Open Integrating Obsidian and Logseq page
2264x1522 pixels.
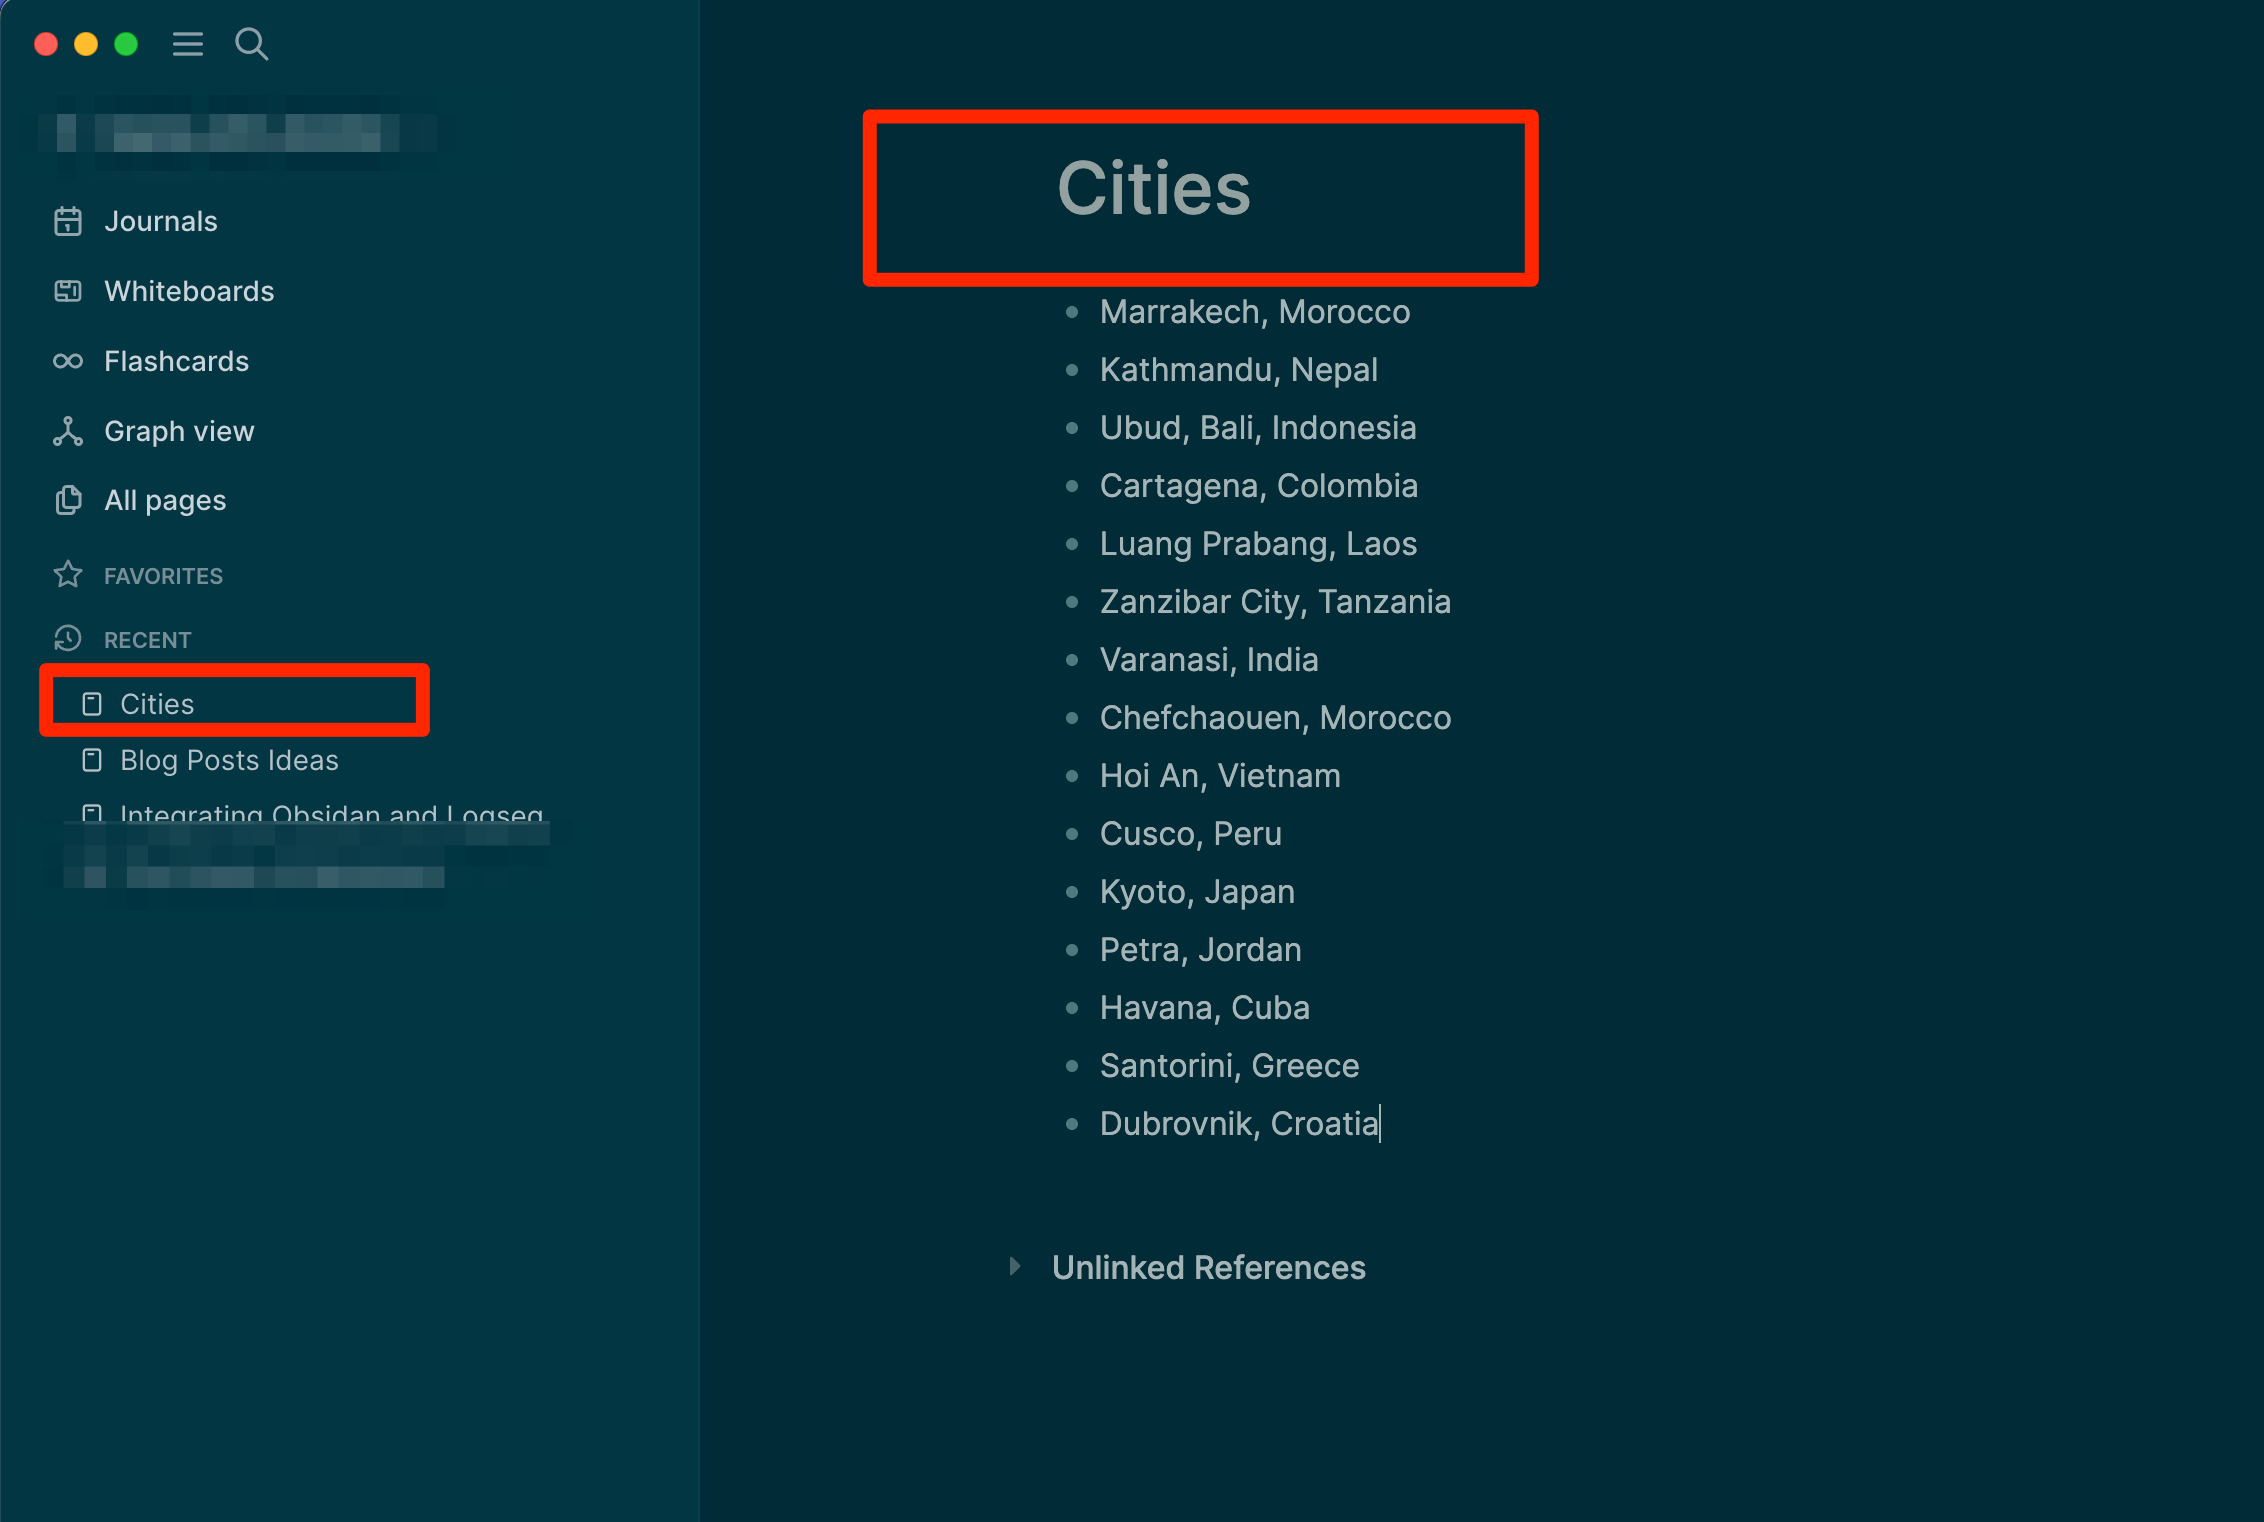[330, 813]
